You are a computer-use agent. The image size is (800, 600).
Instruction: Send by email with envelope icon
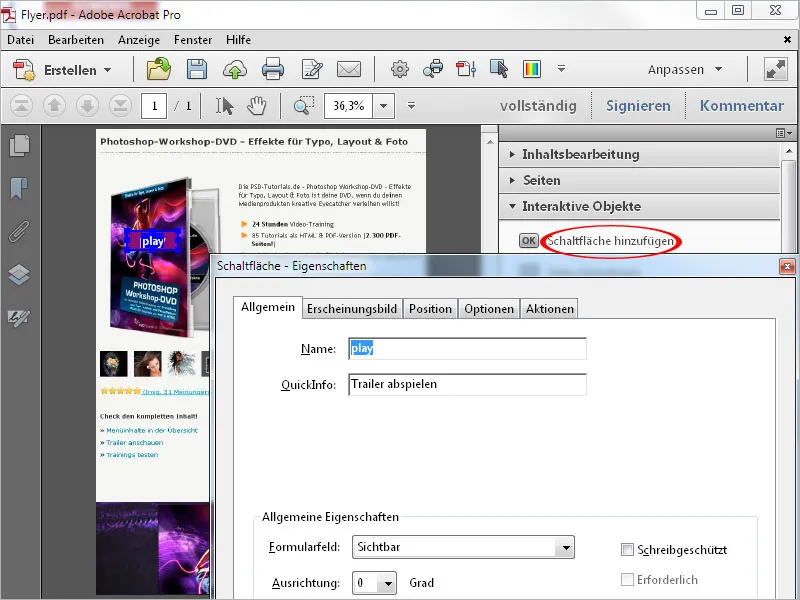[349, 69]
